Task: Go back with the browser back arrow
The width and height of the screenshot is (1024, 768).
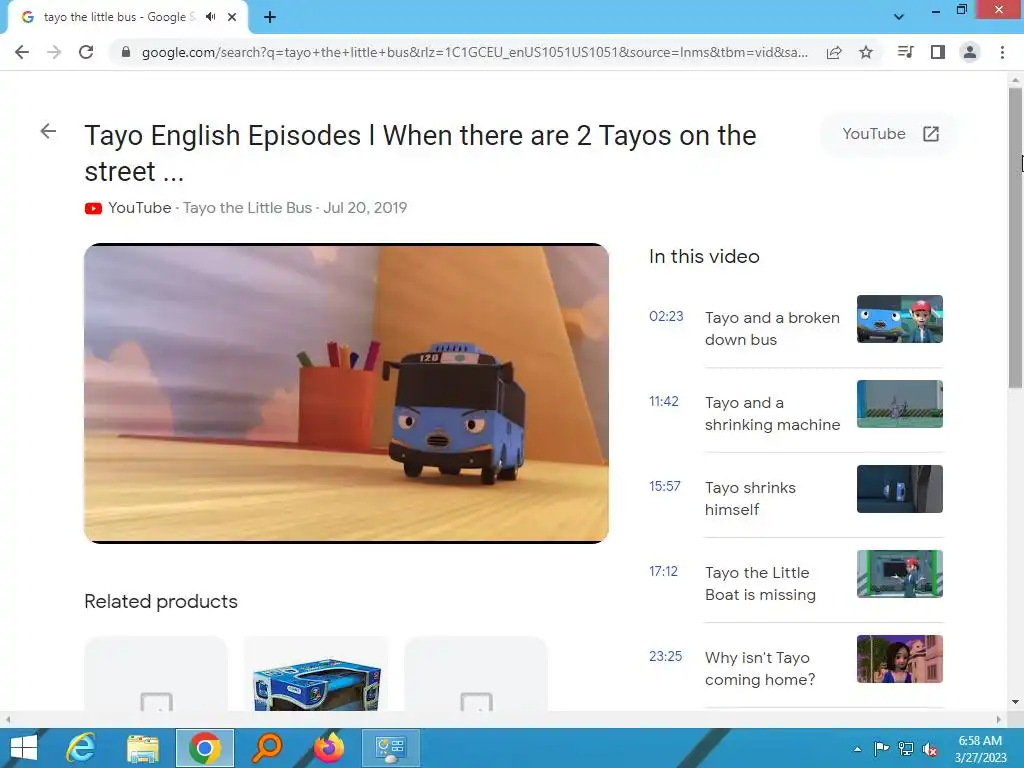Action: pyautogui.click(x=22, y=52)
